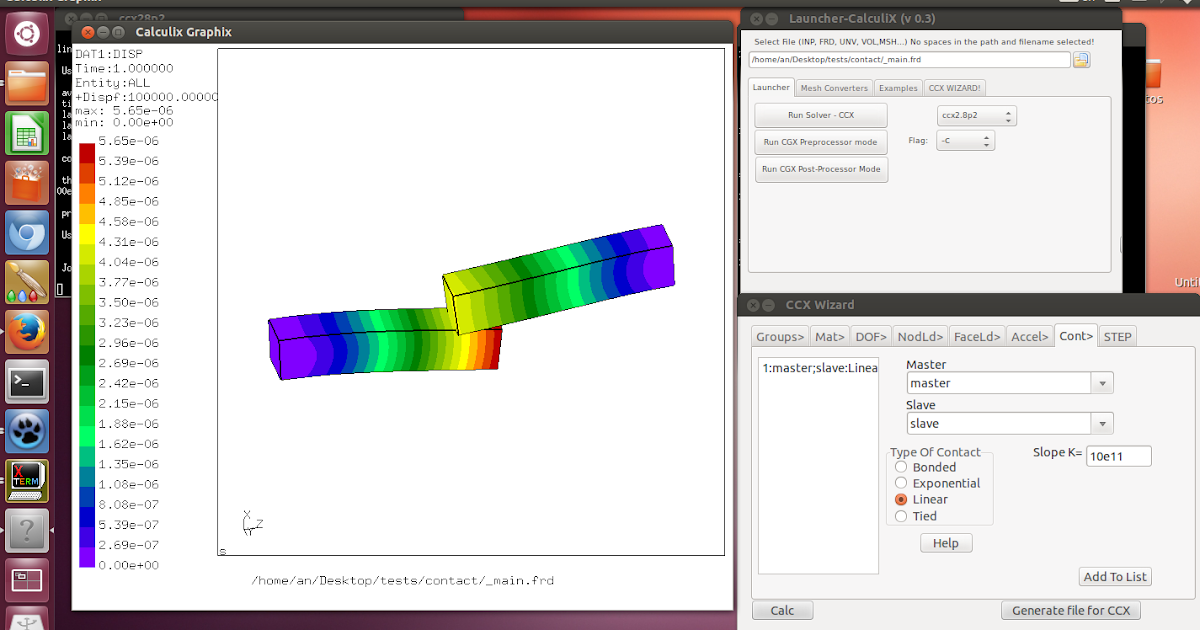This screenshot has height=630, width=1200.
Task: Open the terminal icon in the dock
Action: (26, 382)
